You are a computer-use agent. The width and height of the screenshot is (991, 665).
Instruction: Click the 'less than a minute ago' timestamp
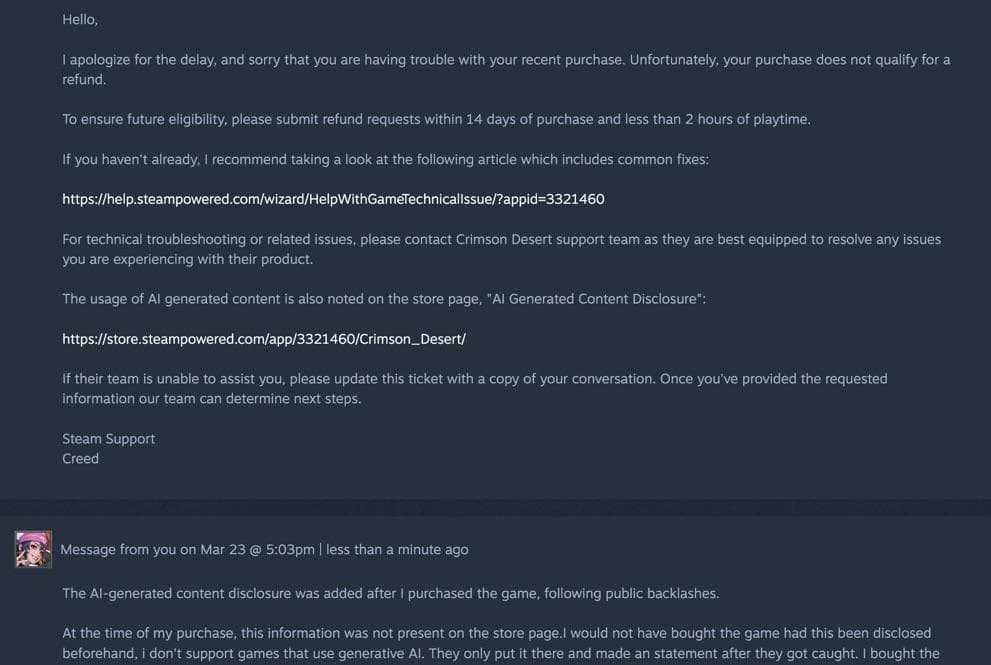(397, 549)
